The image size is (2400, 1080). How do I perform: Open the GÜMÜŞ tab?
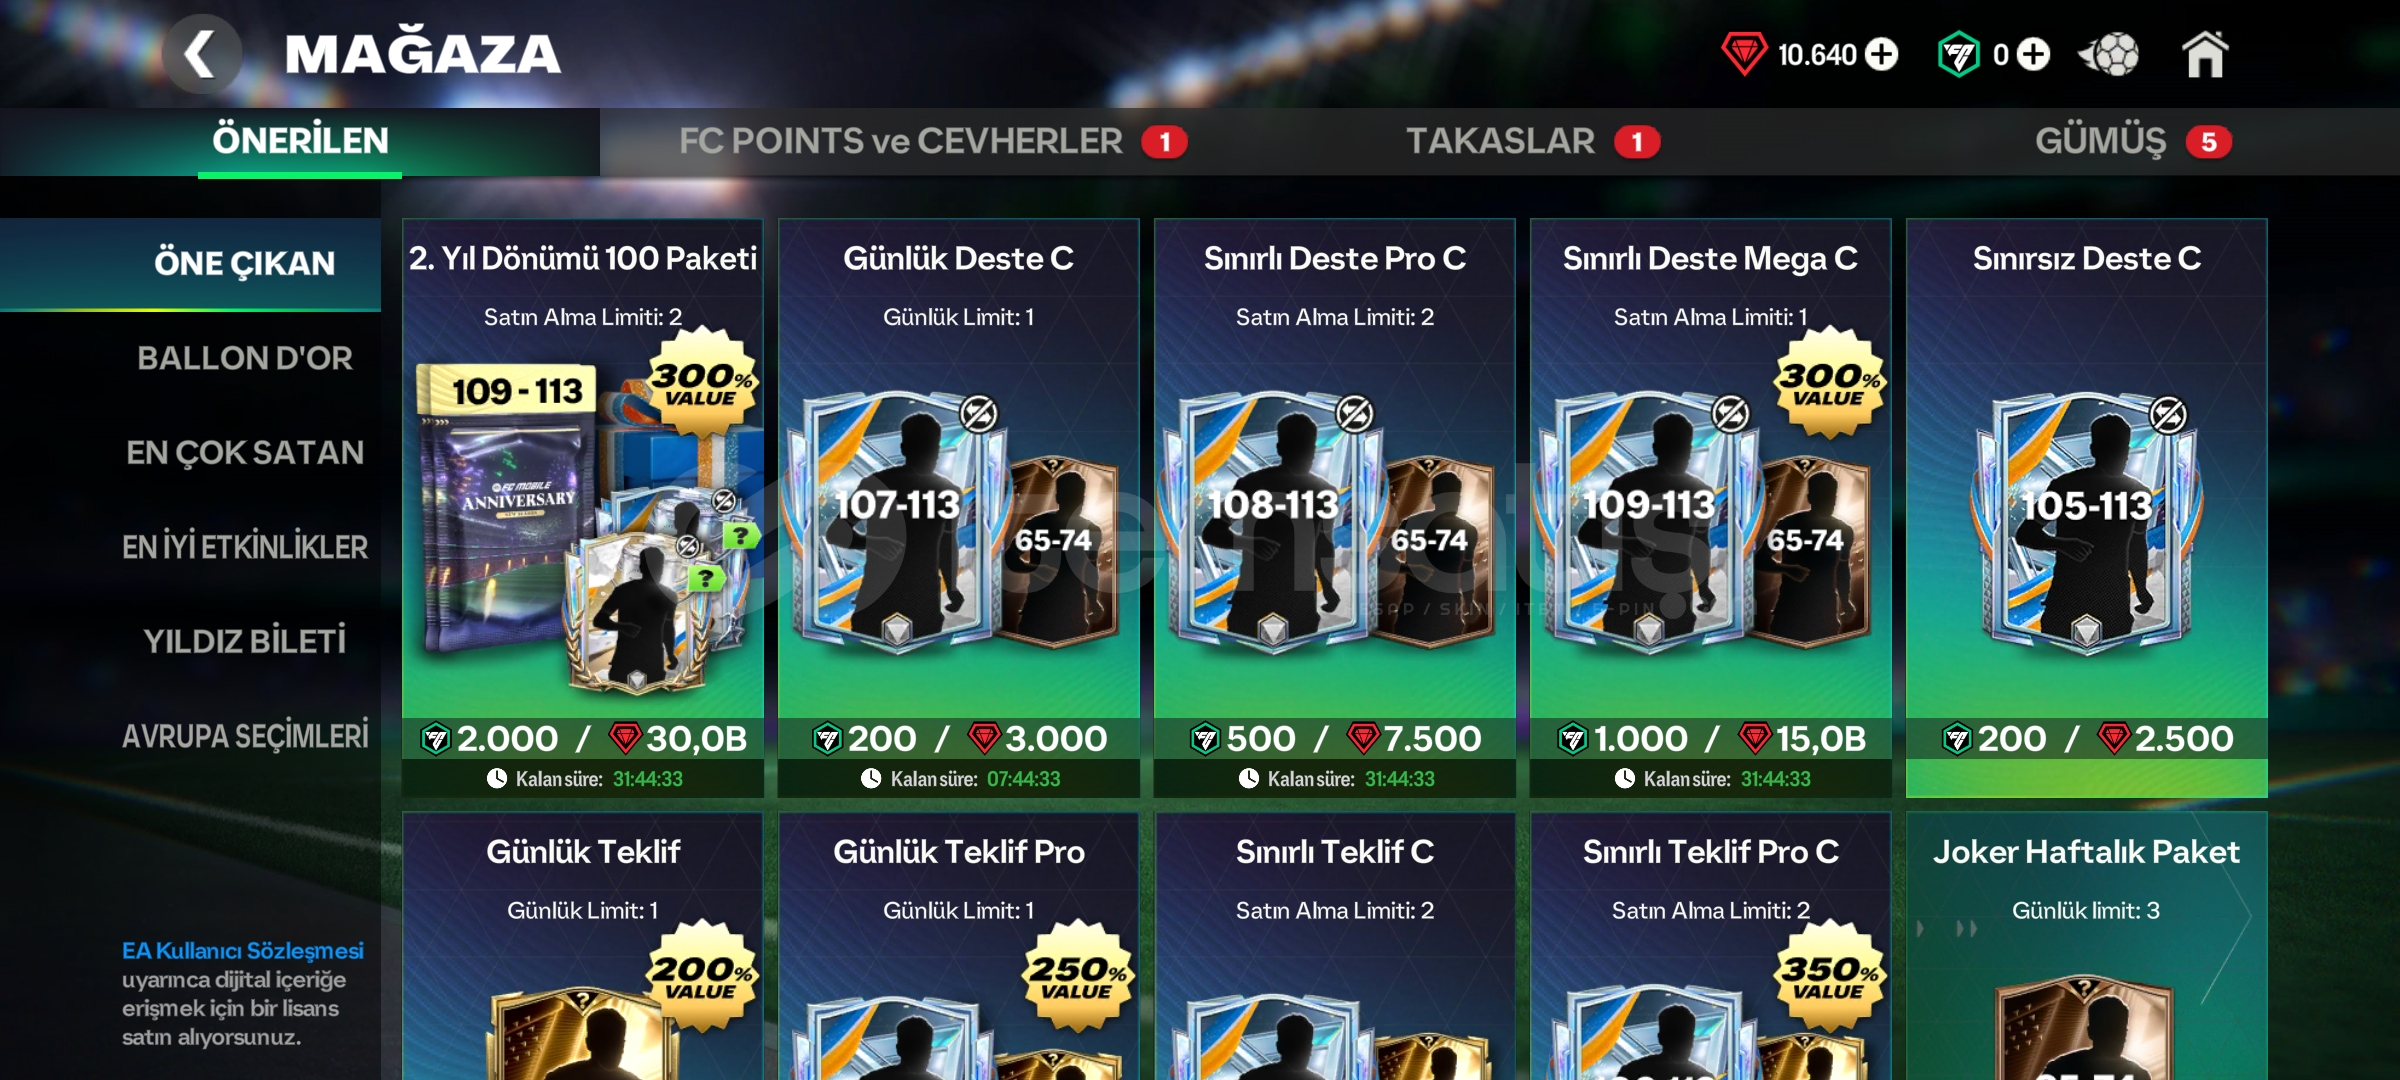click(x=2100, y=141)
